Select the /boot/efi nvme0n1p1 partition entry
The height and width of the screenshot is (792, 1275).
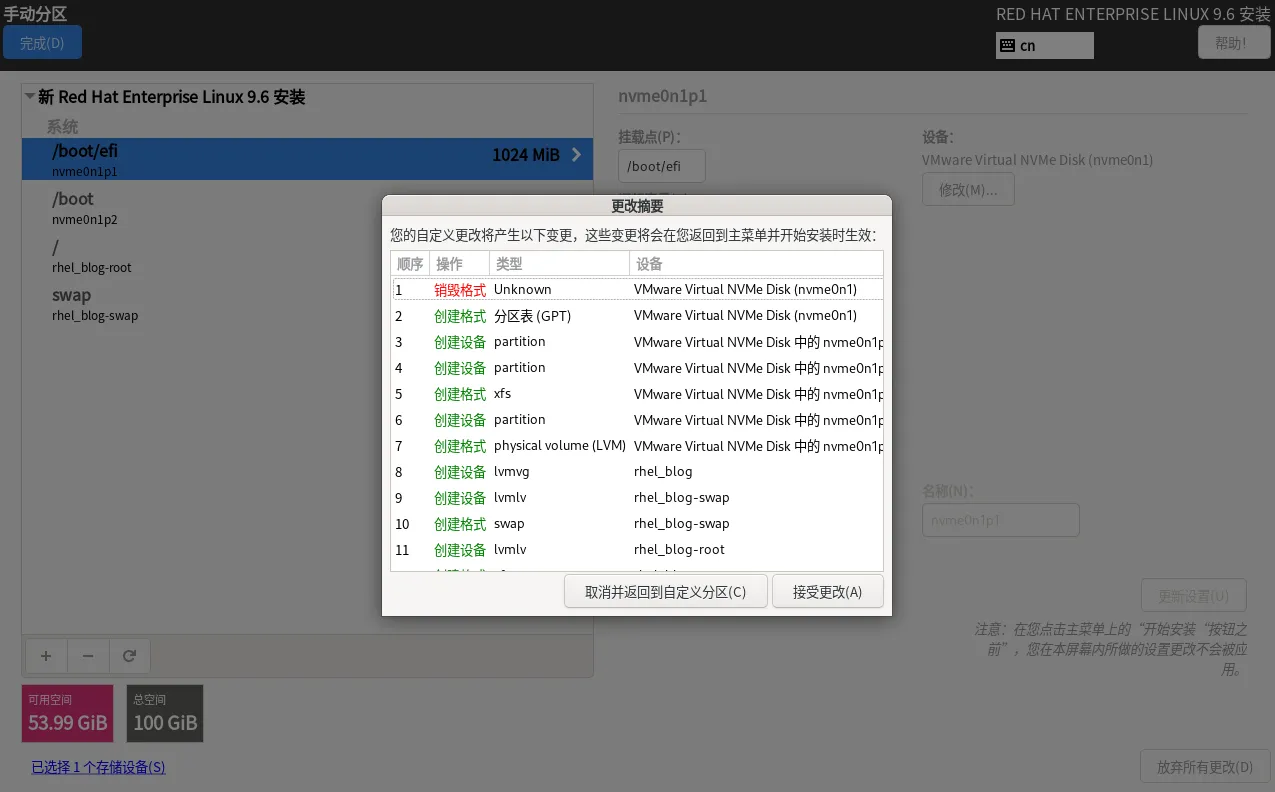pos(307,159)
